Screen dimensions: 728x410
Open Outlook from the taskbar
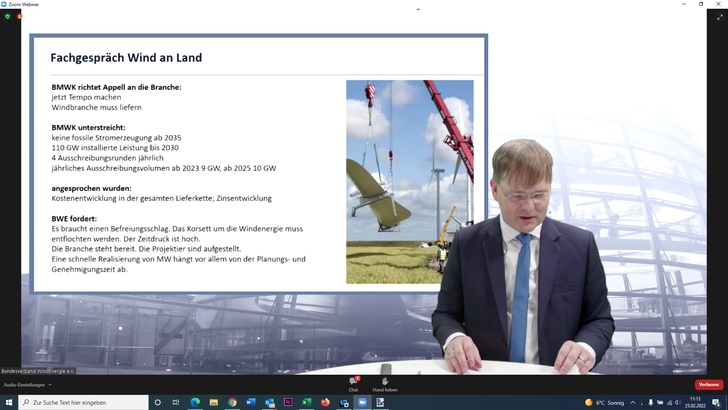269,402
